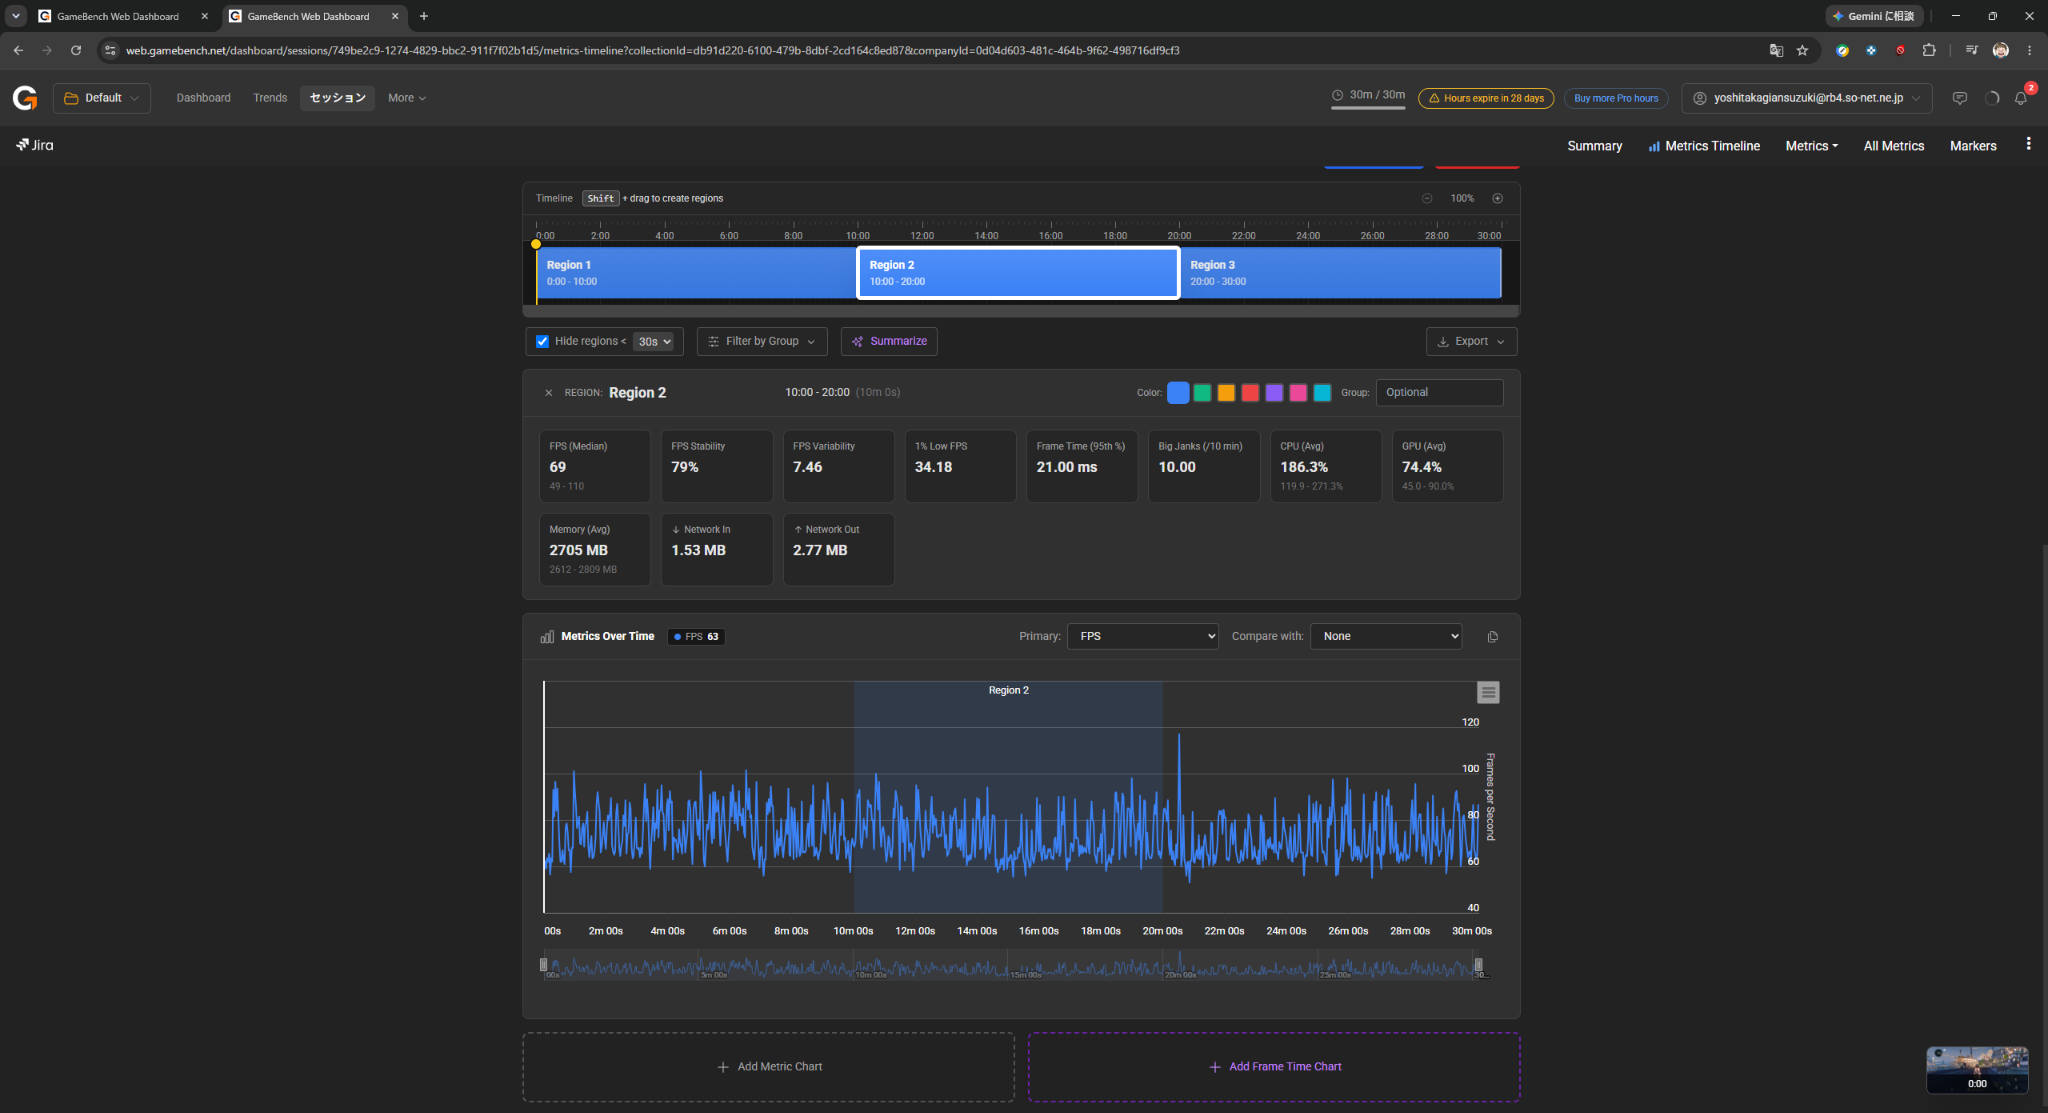Click the browser reload icon
This screenshot has height=1113, width=2048.
click(76, 50)
